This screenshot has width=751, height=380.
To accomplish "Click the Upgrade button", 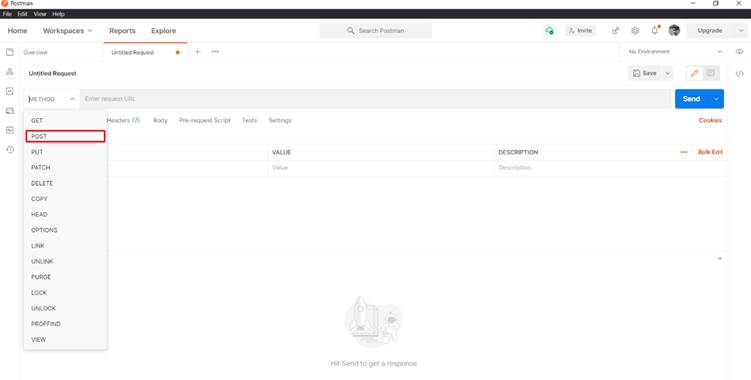I will pos(710,31).
